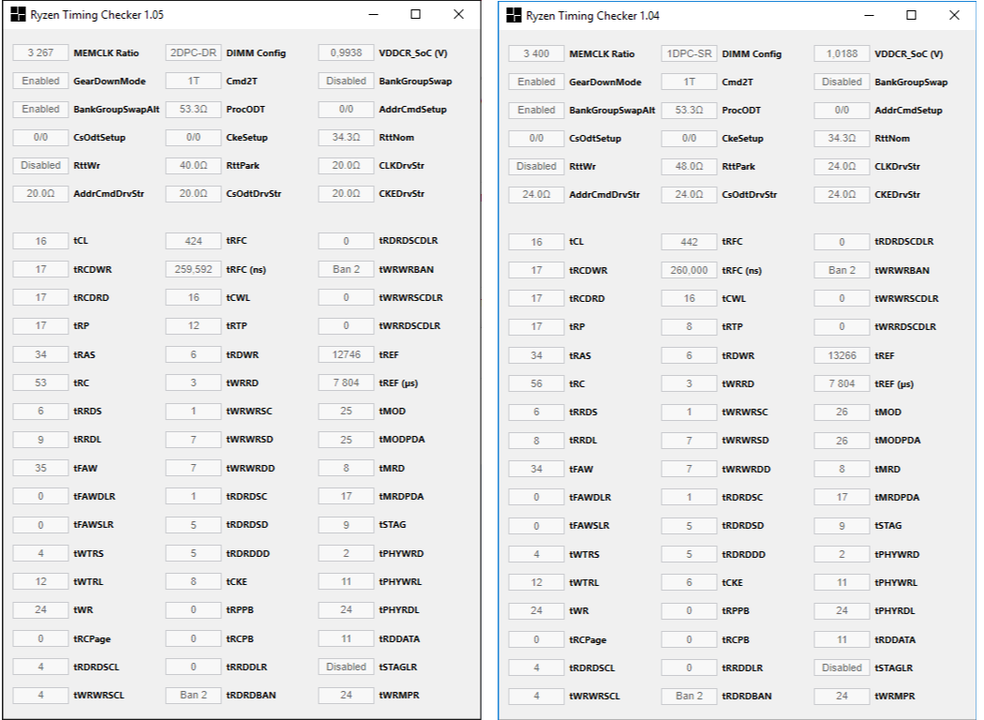Select CkeSetup field in 1.04 window

point(689,138)
